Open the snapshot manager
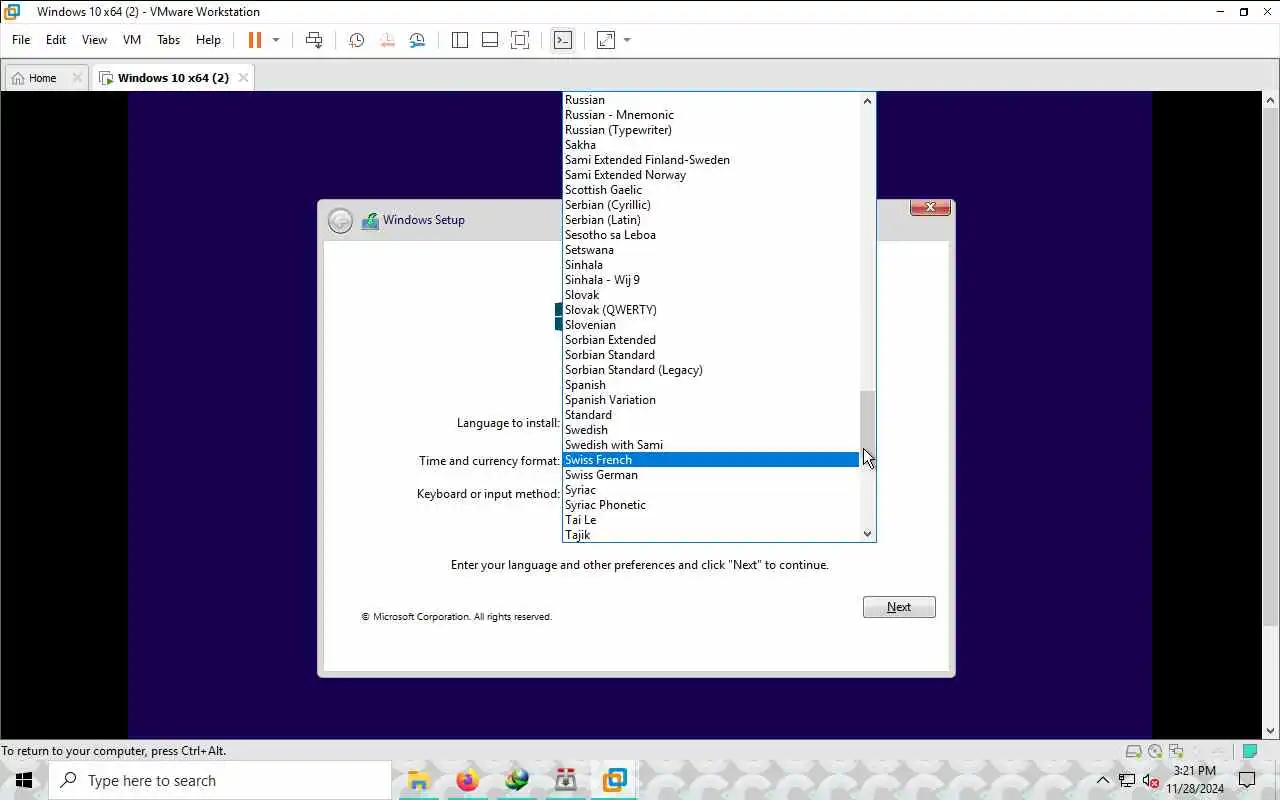 pos(417,40)
